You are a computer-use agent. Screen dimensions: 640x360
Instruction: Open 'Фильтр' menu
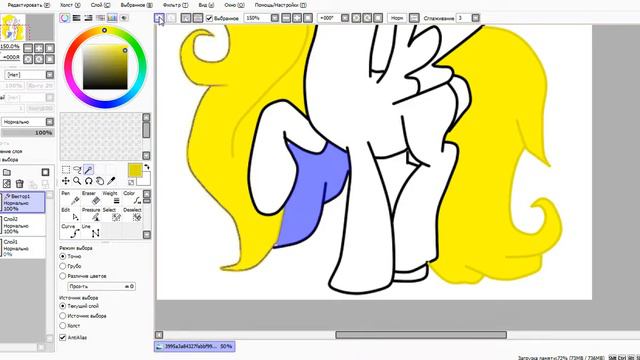(176, 5)
